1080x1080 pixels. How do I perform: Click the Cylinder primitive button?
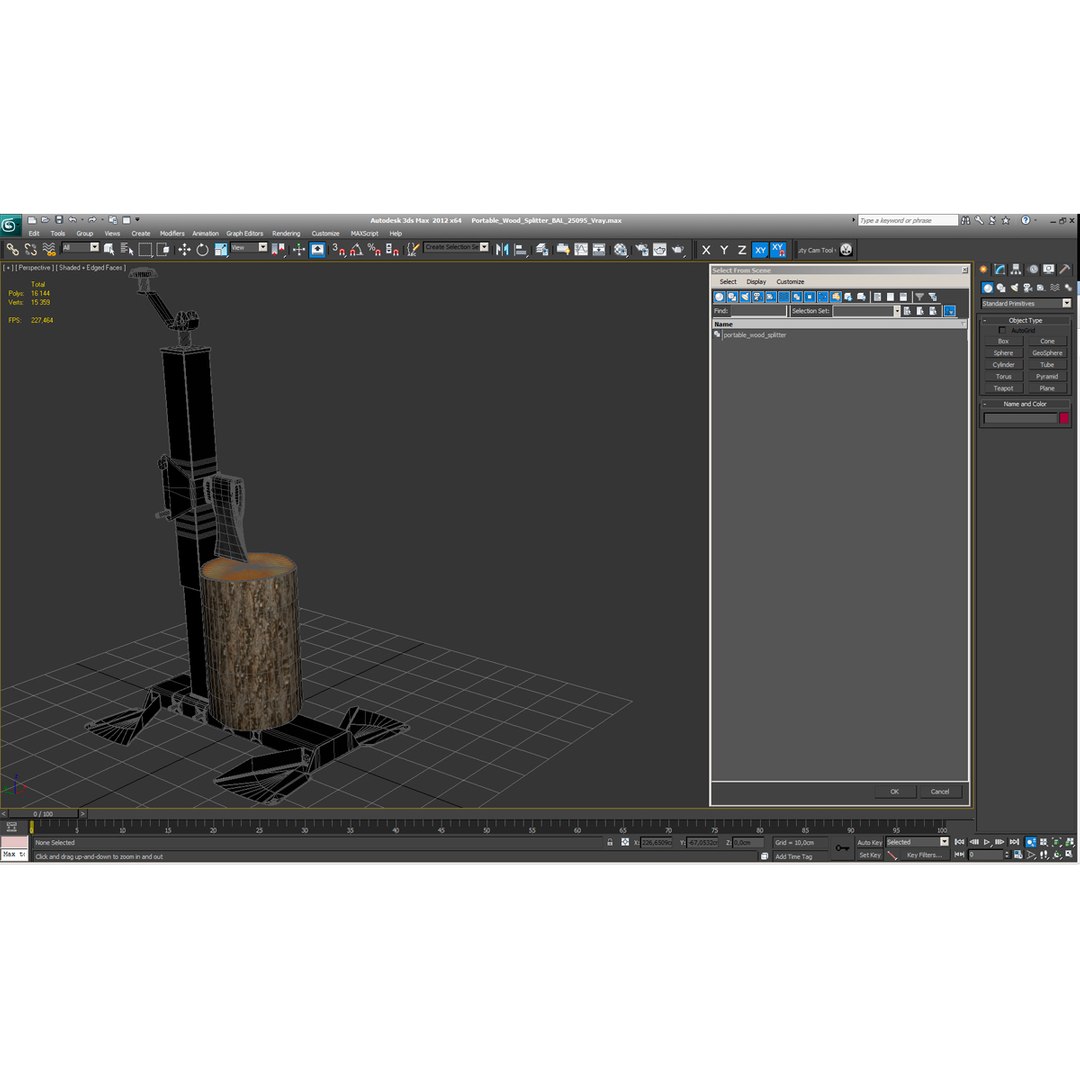[x=1003, y=364]
